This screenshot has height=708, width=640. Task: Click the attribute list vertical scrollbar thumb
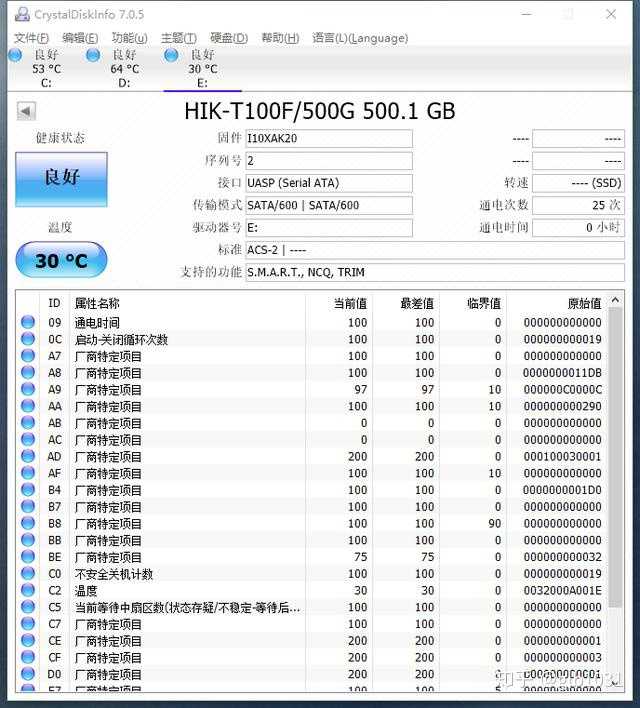[615, 457]
